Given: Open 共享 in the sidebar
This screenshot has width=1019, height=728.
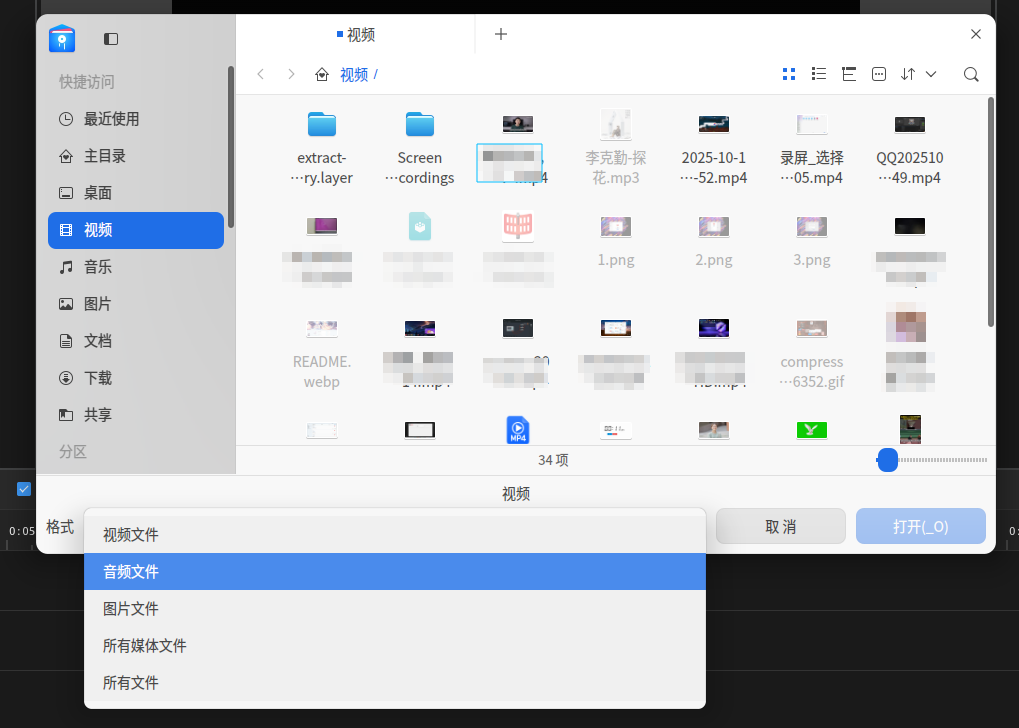Looking at the screenshot, I should click(136, 415).
